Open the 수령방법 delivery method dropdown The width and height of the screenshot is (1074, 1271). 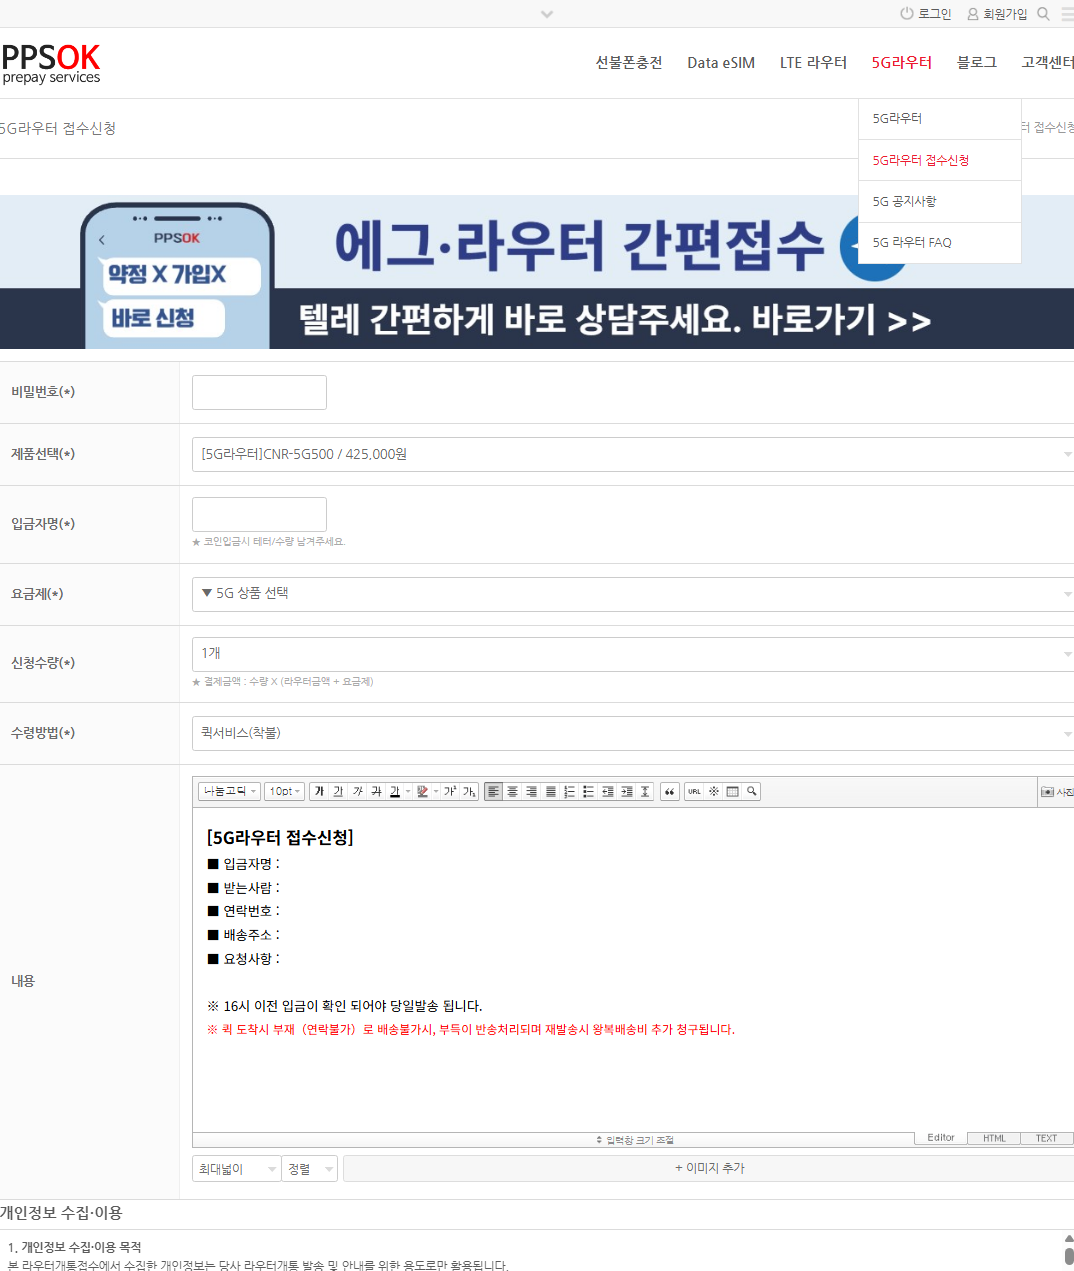pos(632,732)
